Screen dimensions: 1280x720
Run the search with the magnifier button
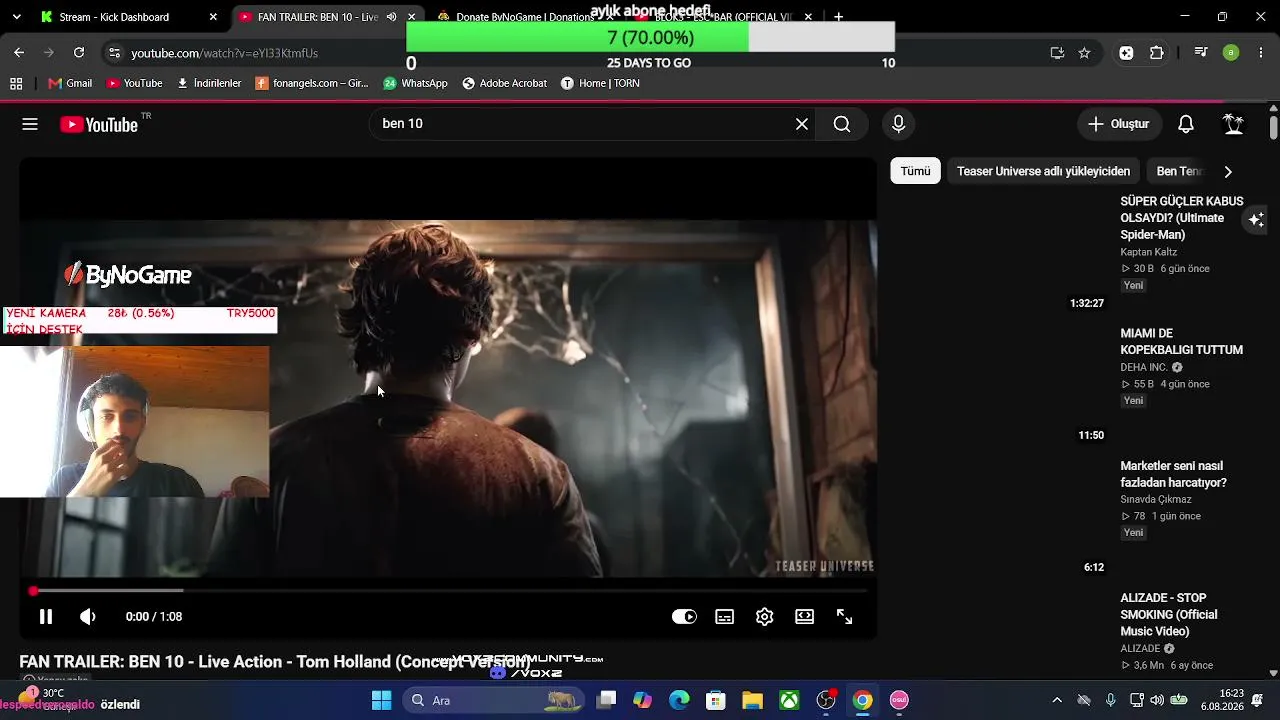[x=842, y=124]
